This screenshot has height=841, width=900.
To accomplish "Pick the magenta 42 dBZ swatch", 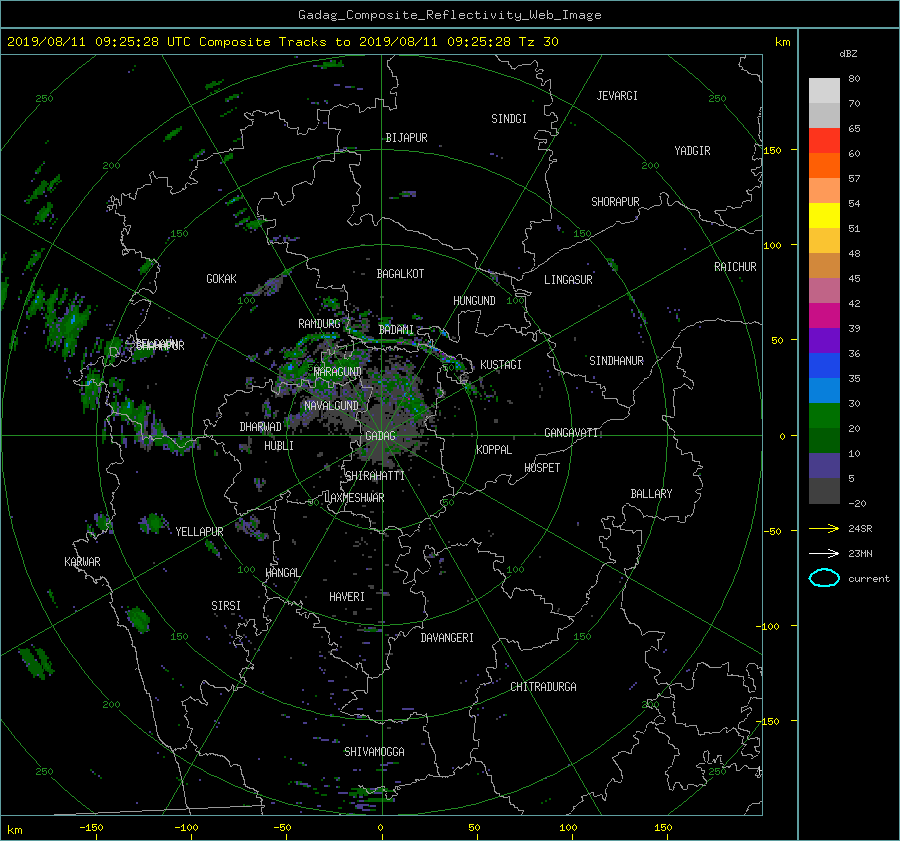I will 824,316.
